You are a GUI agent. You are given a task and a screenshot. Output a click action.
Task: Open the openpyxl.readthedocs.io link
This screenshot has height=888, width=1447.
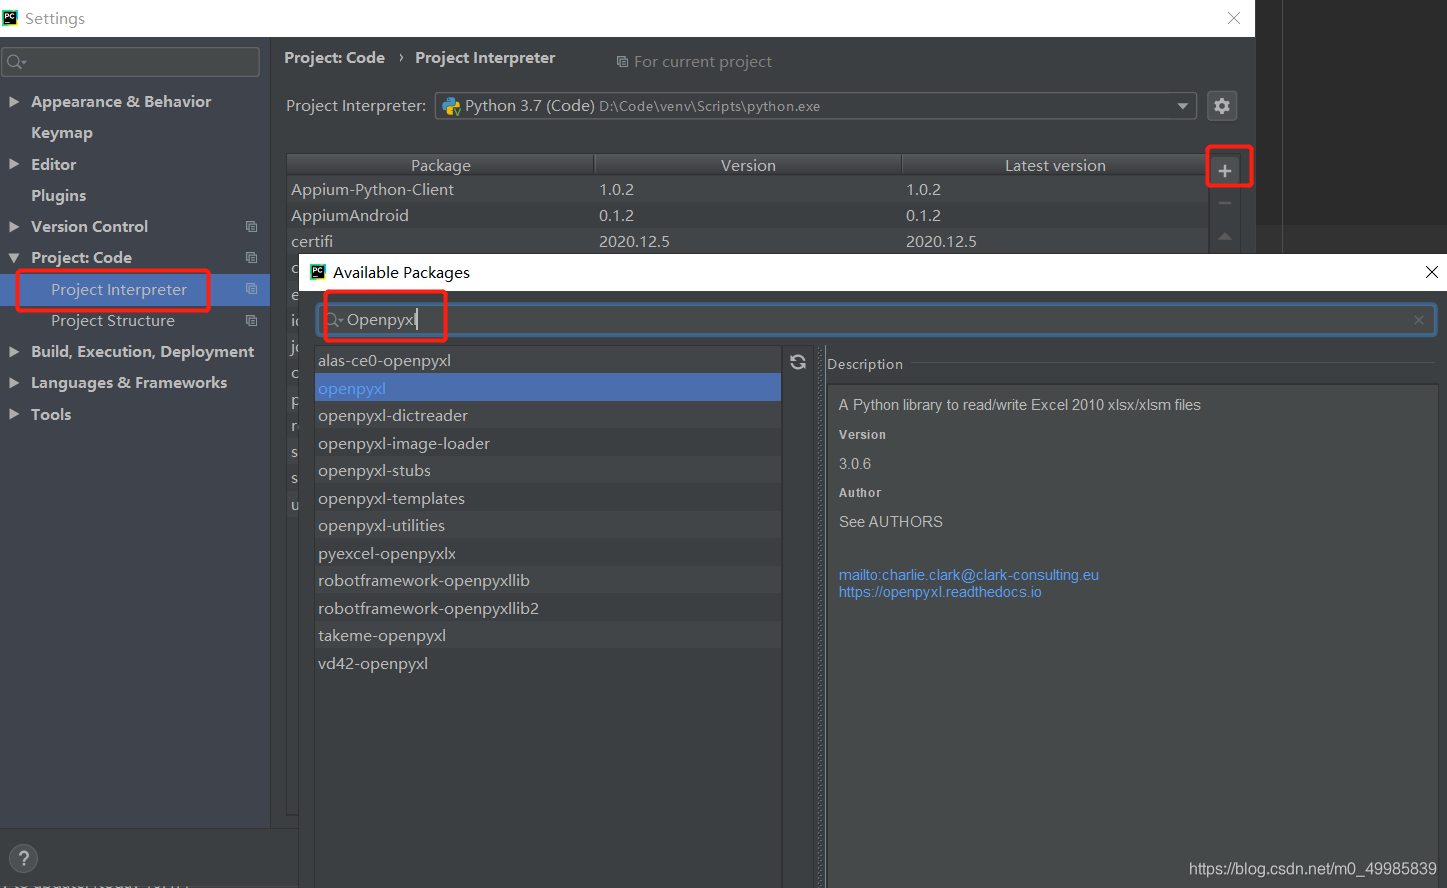940,592
